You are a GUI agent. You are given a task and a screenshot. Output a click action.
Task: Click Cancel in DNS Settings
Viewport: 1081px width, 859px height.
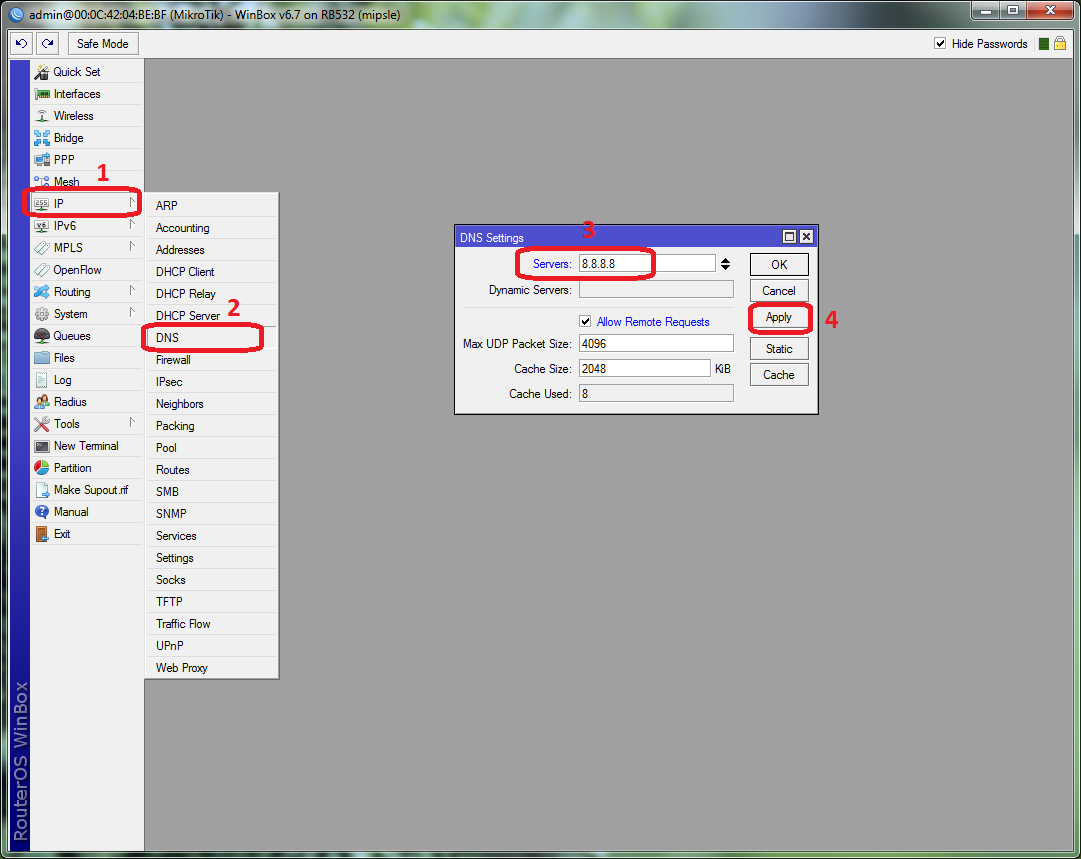pyautogui.click(x=779, y=291)
